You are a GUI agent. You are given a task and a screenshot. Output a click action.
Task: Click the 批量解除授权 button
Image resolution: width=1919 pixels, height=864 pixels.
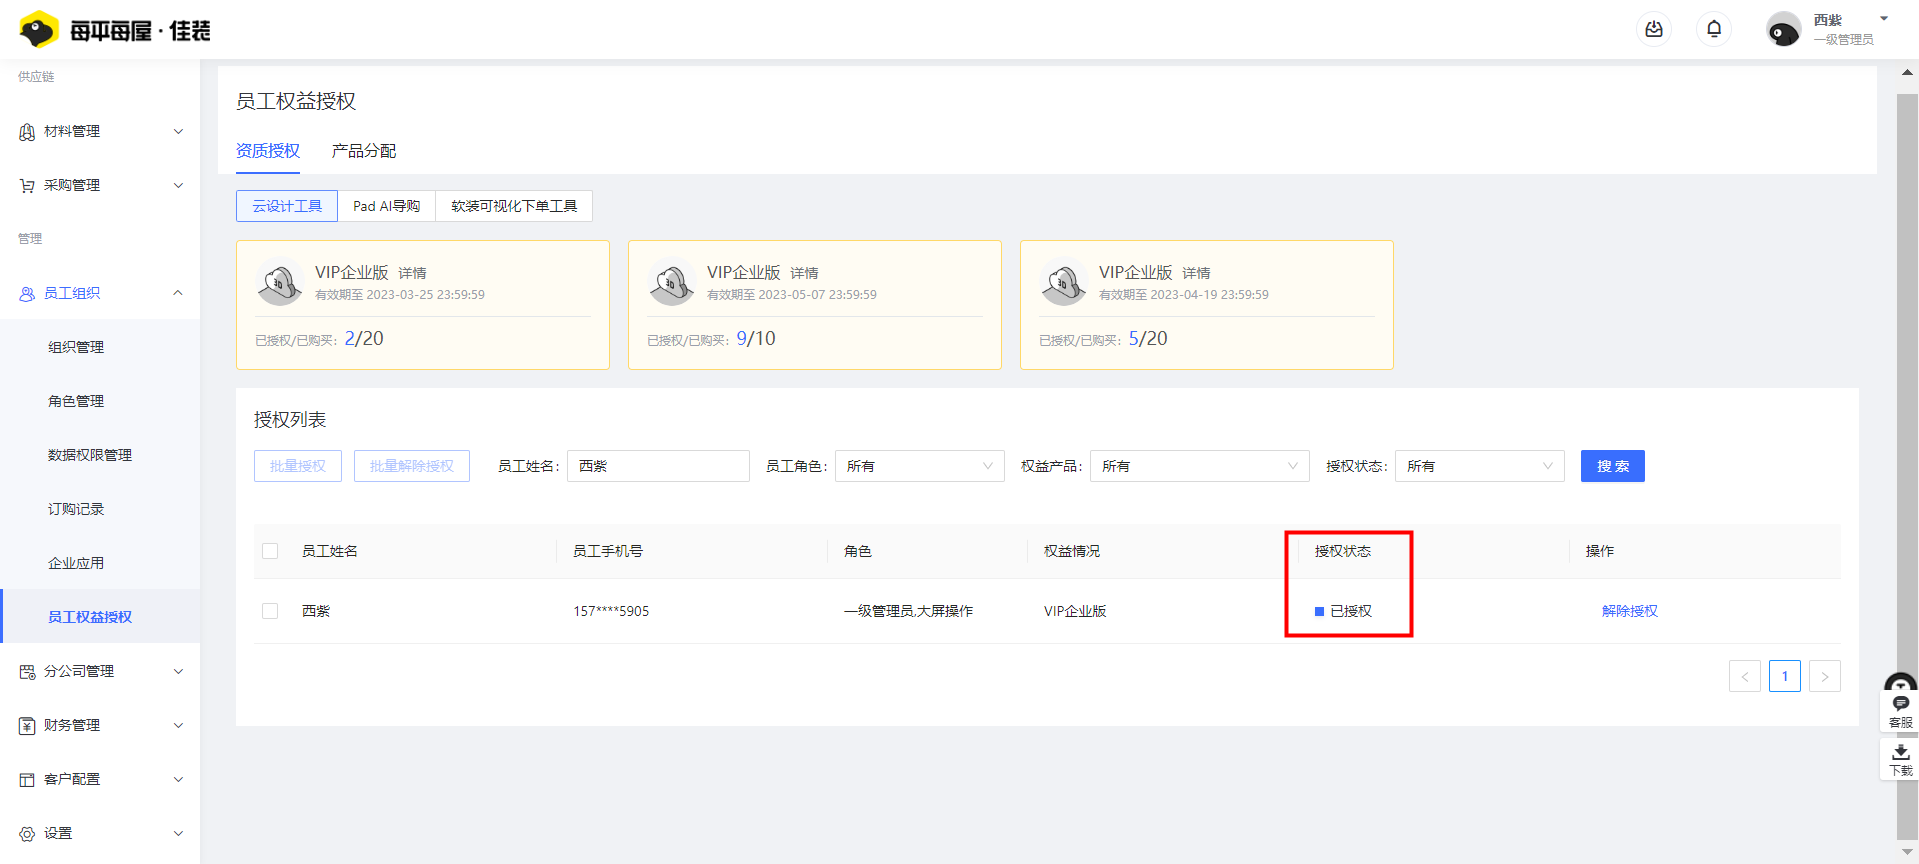click(412, 466)
